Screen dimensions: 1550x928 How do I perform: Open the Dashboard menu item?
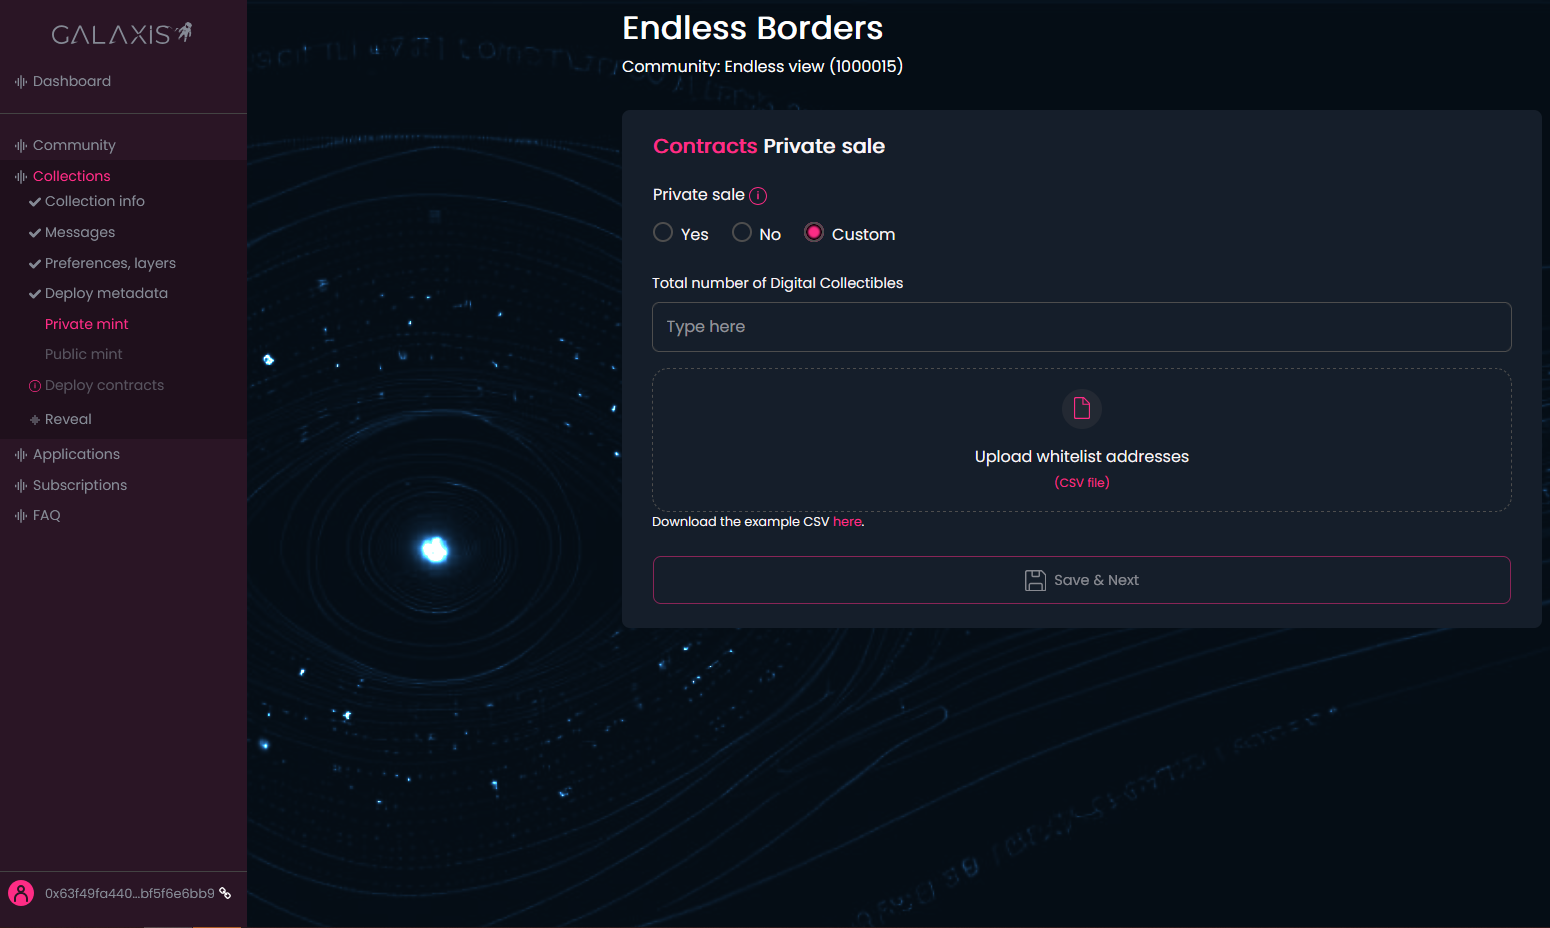[71, 81]
